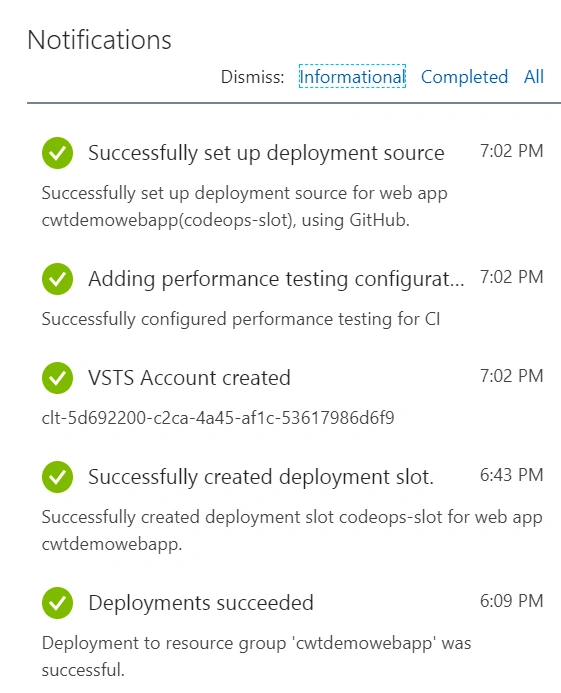Click 'Successfully configured performance testing for CI' text
The height and width of the screenshot is (693, 561).
coord(241,319)
